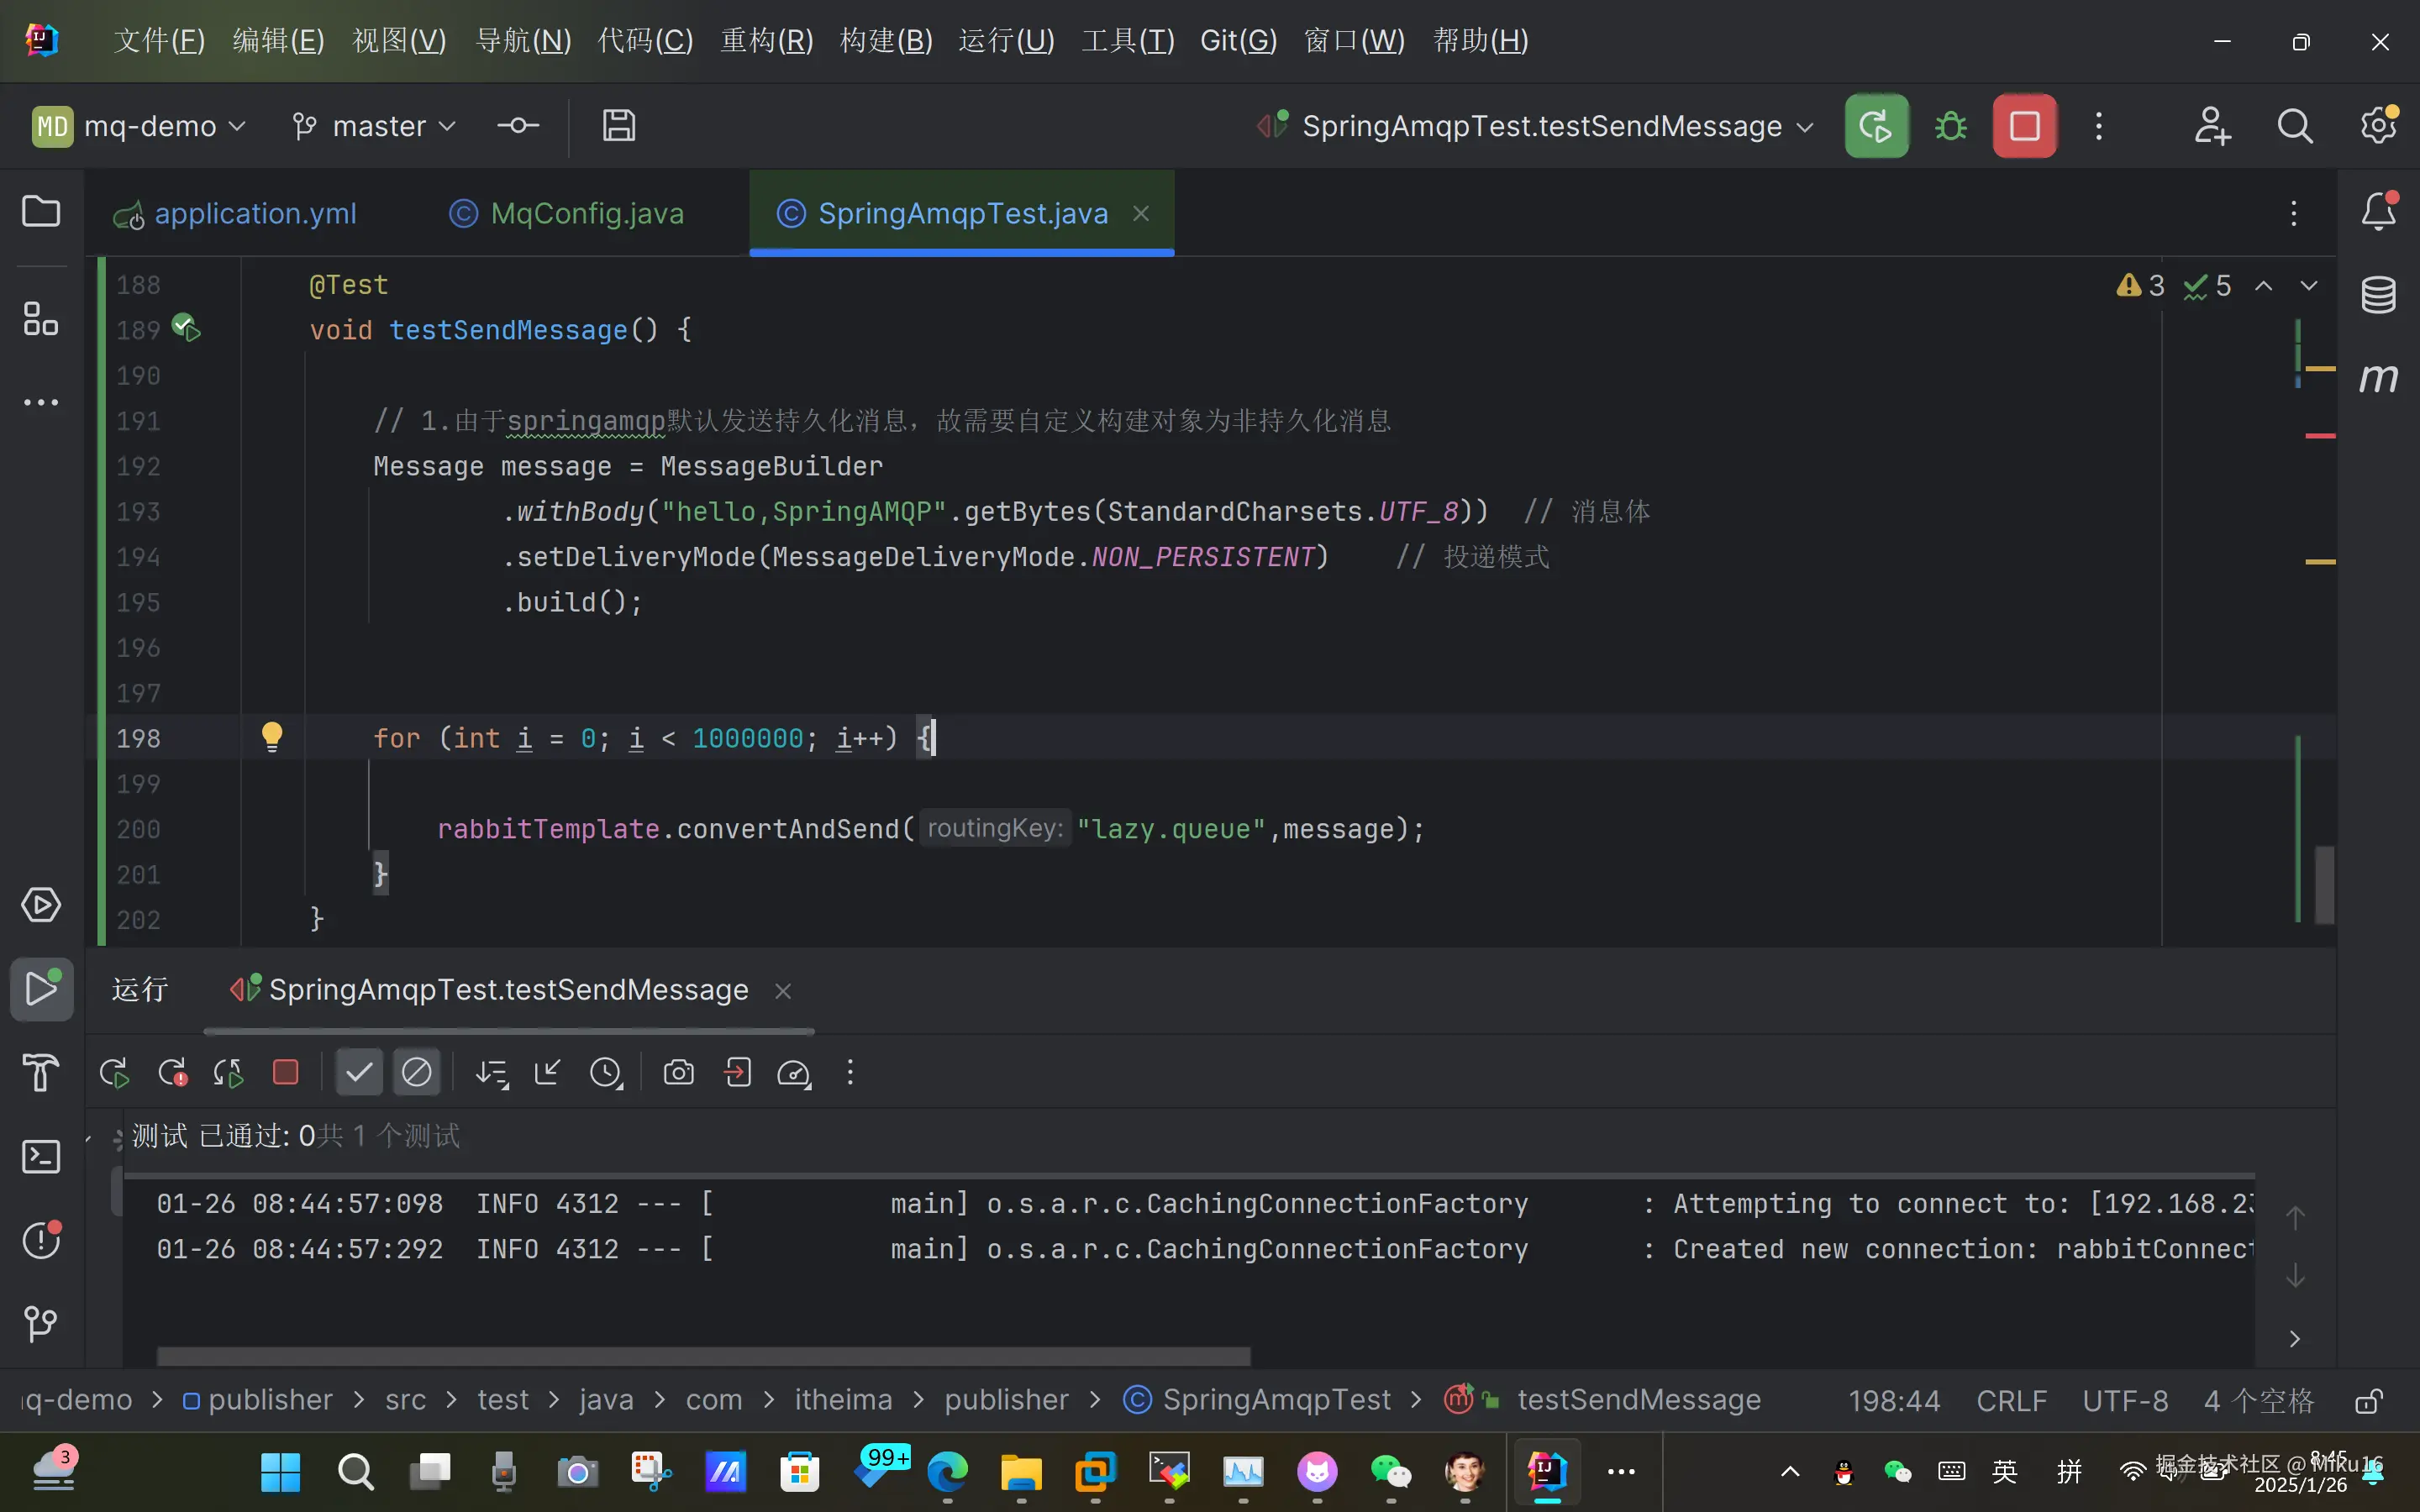Open the Structure tool window
The image size is (2420, 1512).
[41, 319]
